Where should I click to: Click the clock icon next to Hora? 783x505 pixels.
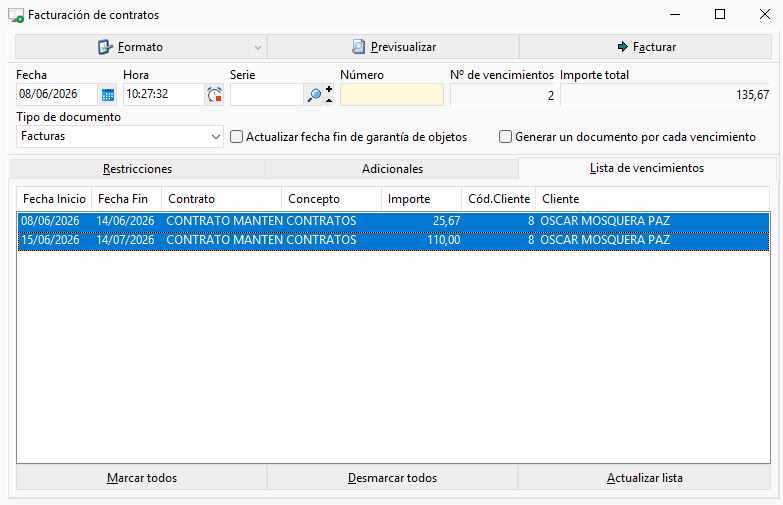tap(214, 95)
